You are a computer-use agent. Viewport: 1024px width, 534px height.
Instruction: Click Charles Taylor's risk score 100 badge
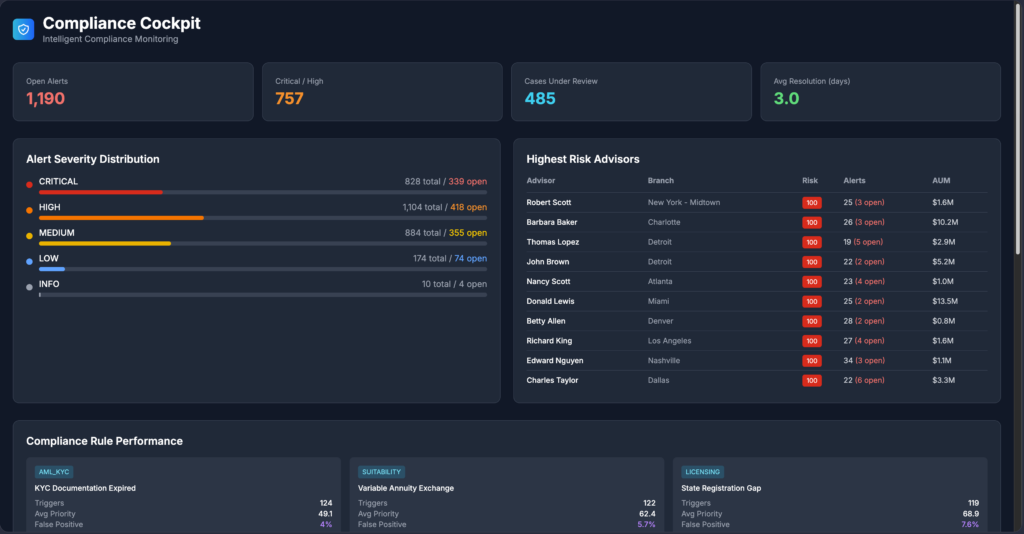pos(811,381)
